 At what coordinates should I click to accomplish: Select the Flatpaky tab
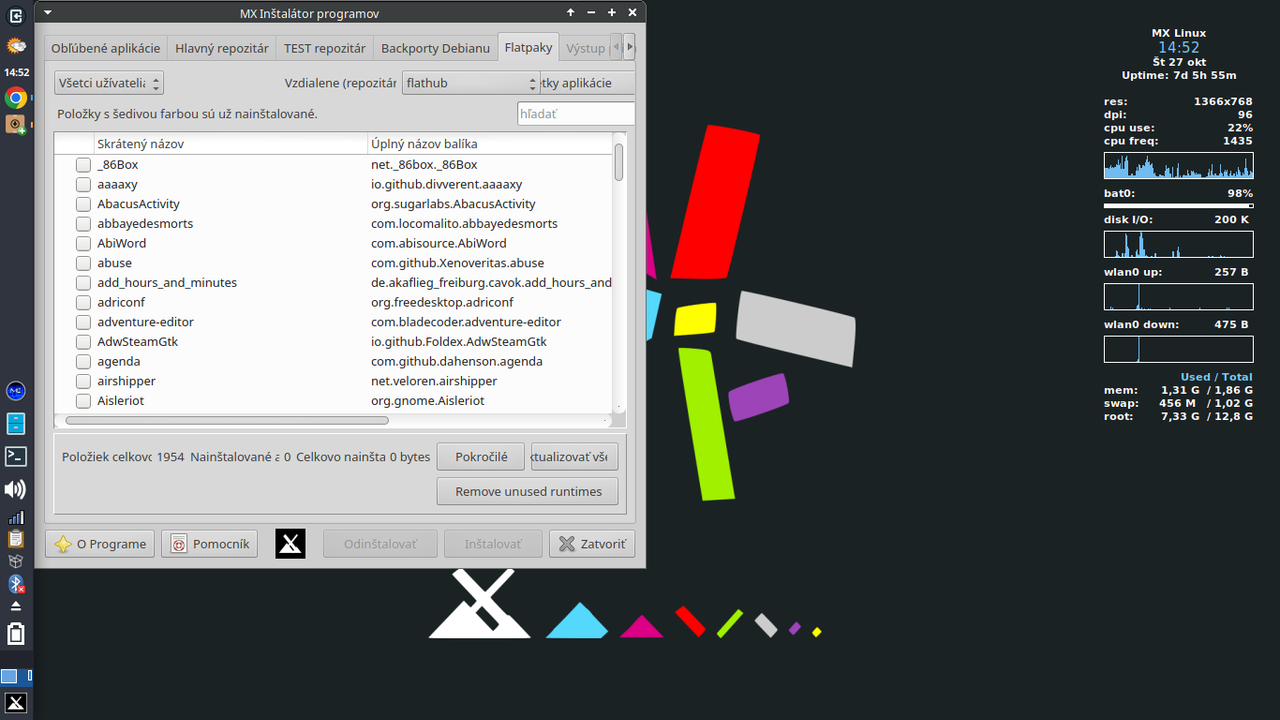click(528, 47)
